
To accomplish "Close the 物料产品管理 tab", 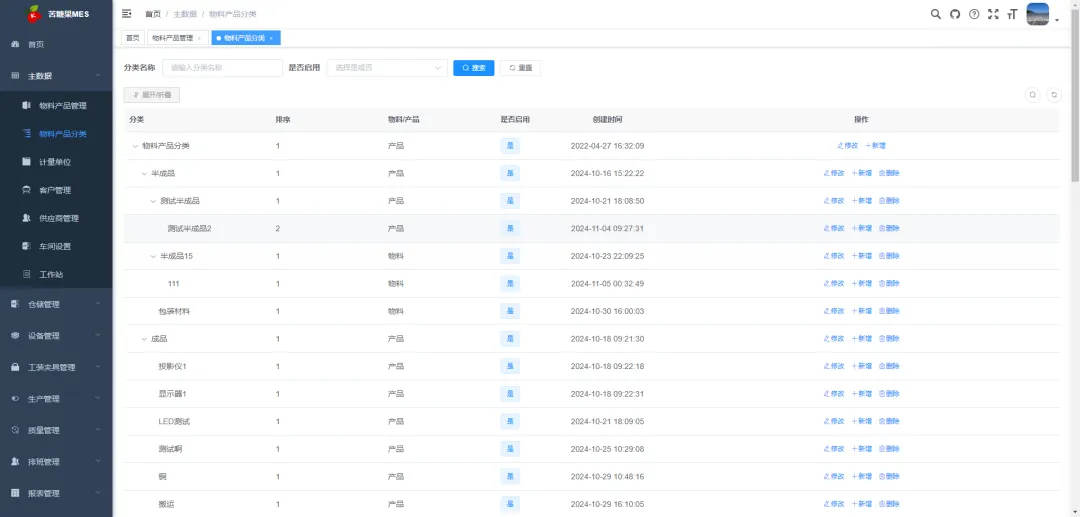I will pos(199,38).
